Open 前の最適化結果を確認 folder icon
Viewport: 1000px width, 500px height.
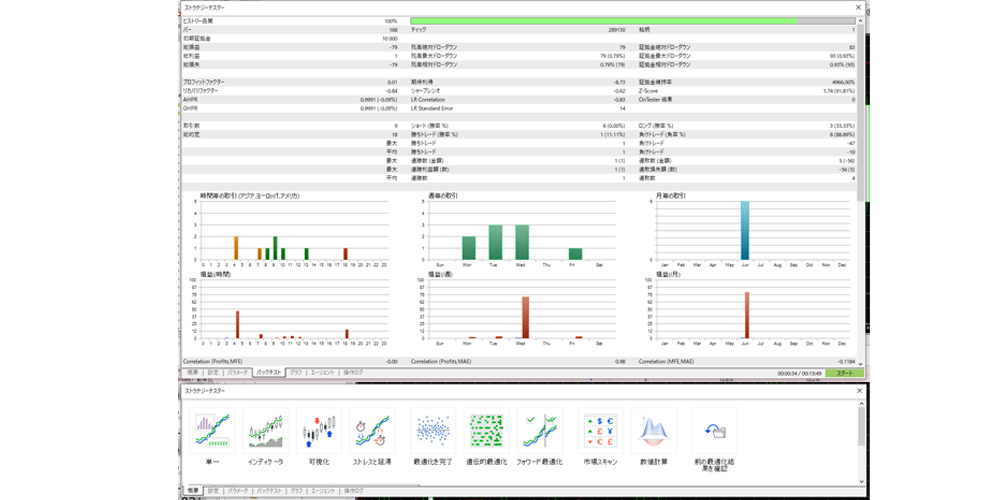[x=713, y=432]
